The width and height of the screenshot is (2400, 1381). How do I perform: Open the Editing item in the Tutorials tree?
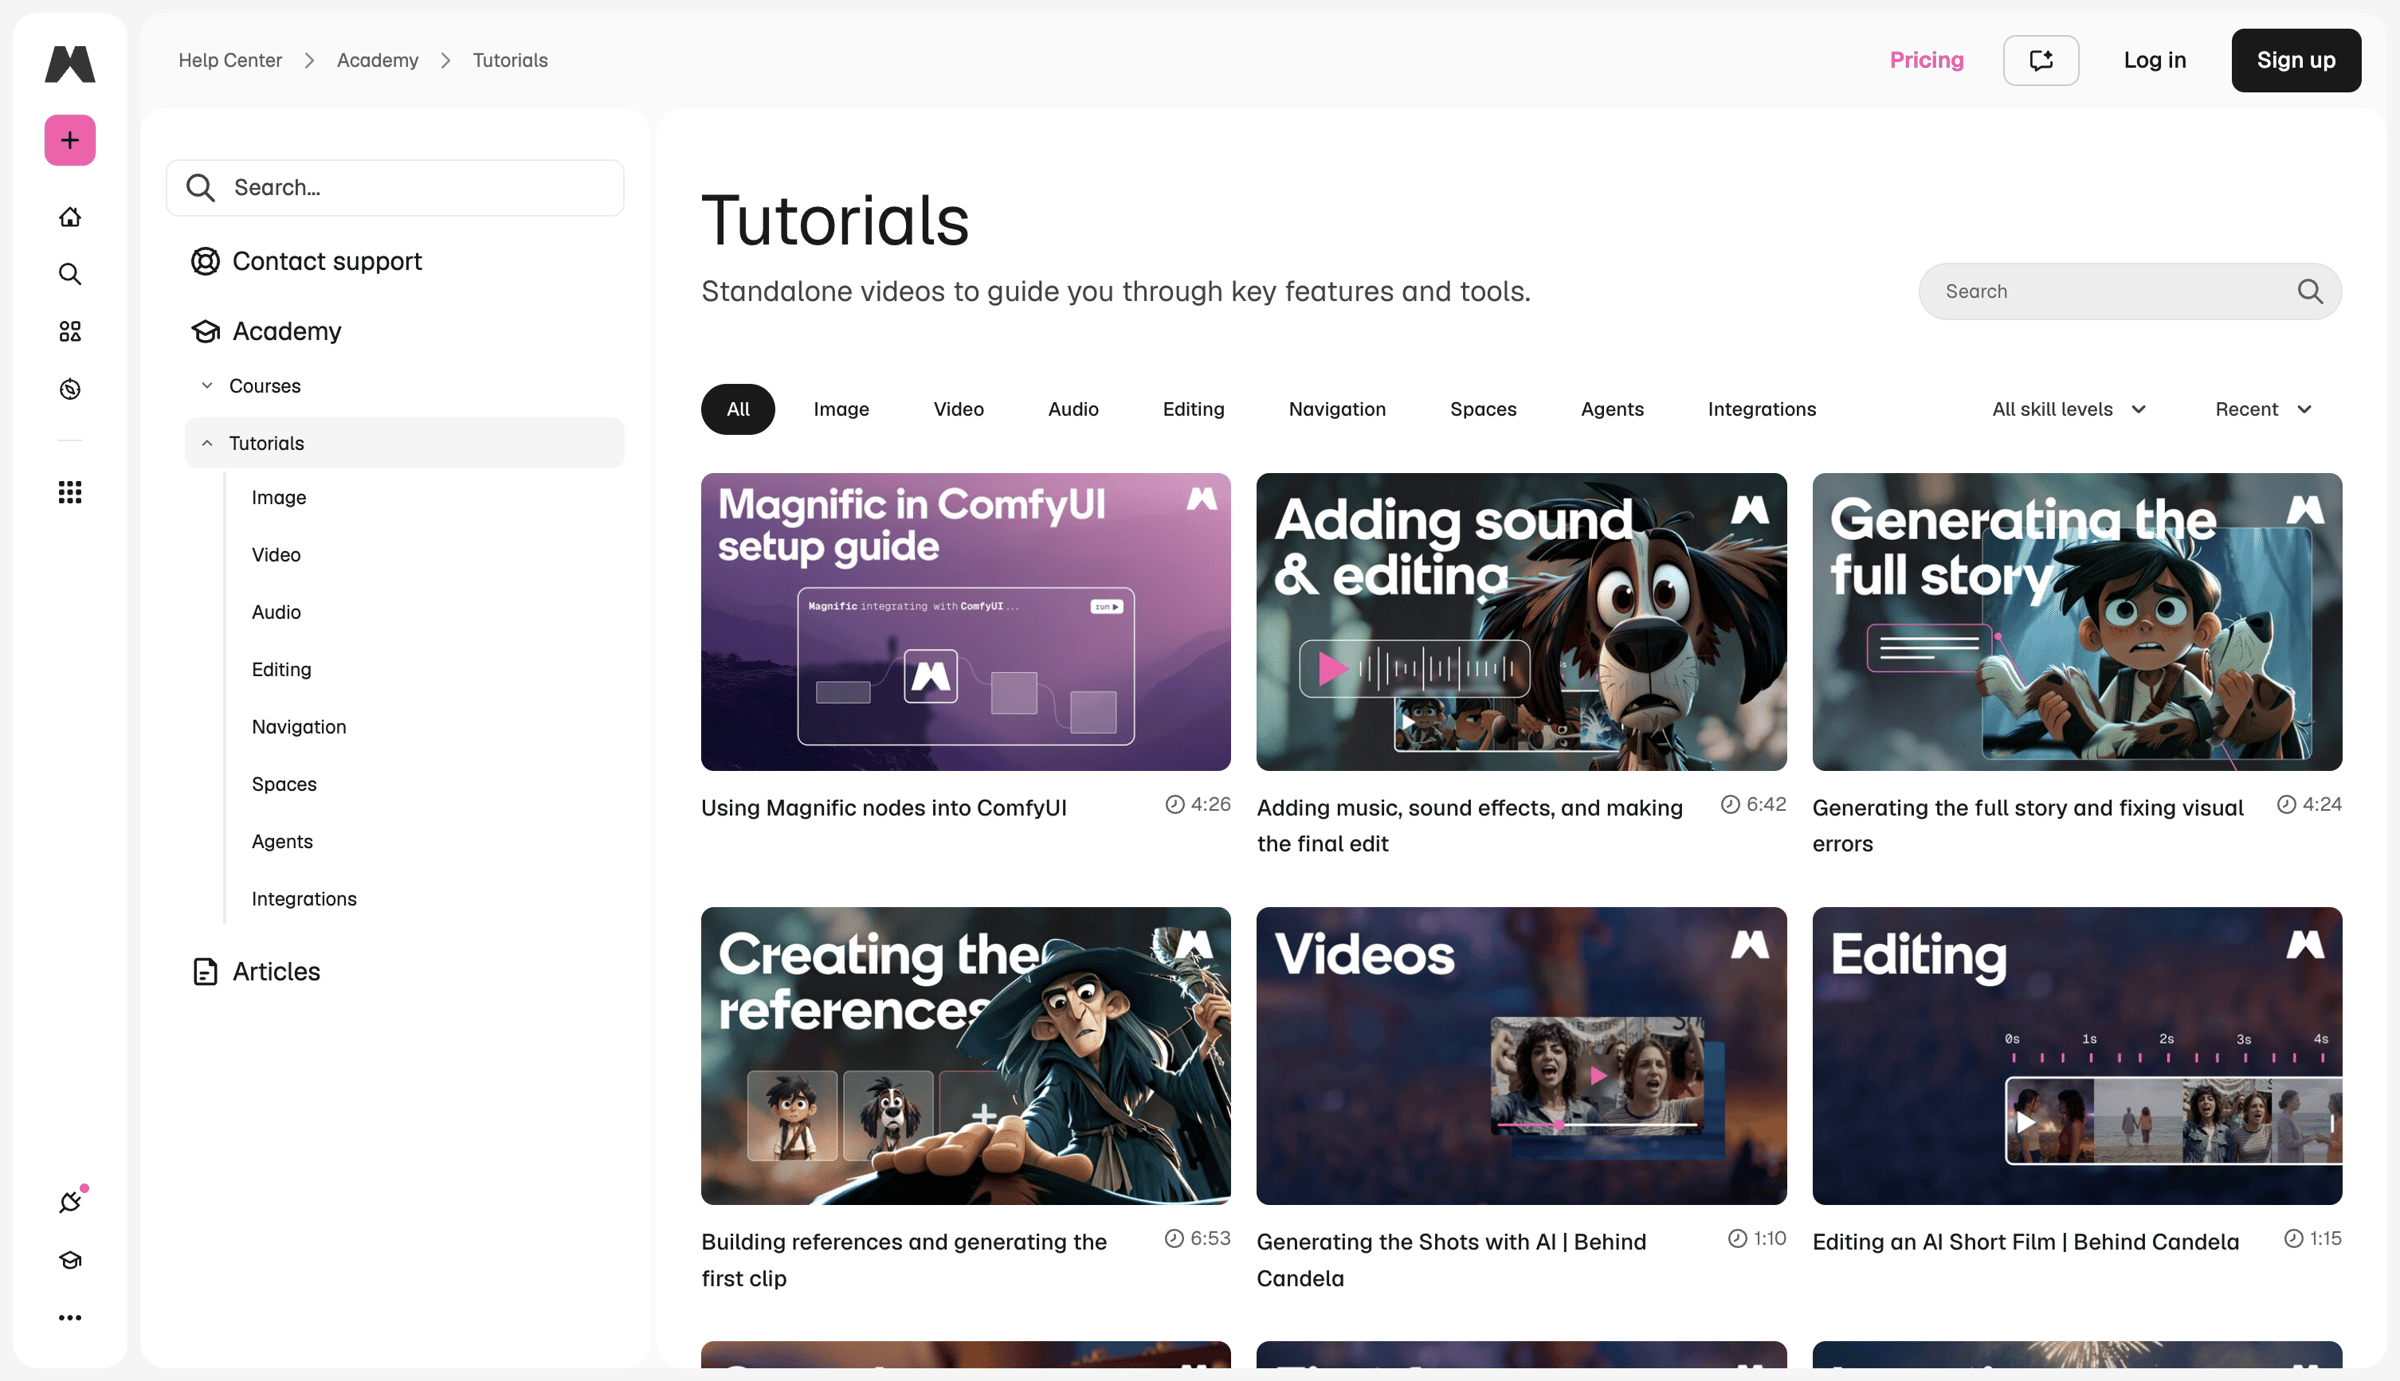point(281,669)
